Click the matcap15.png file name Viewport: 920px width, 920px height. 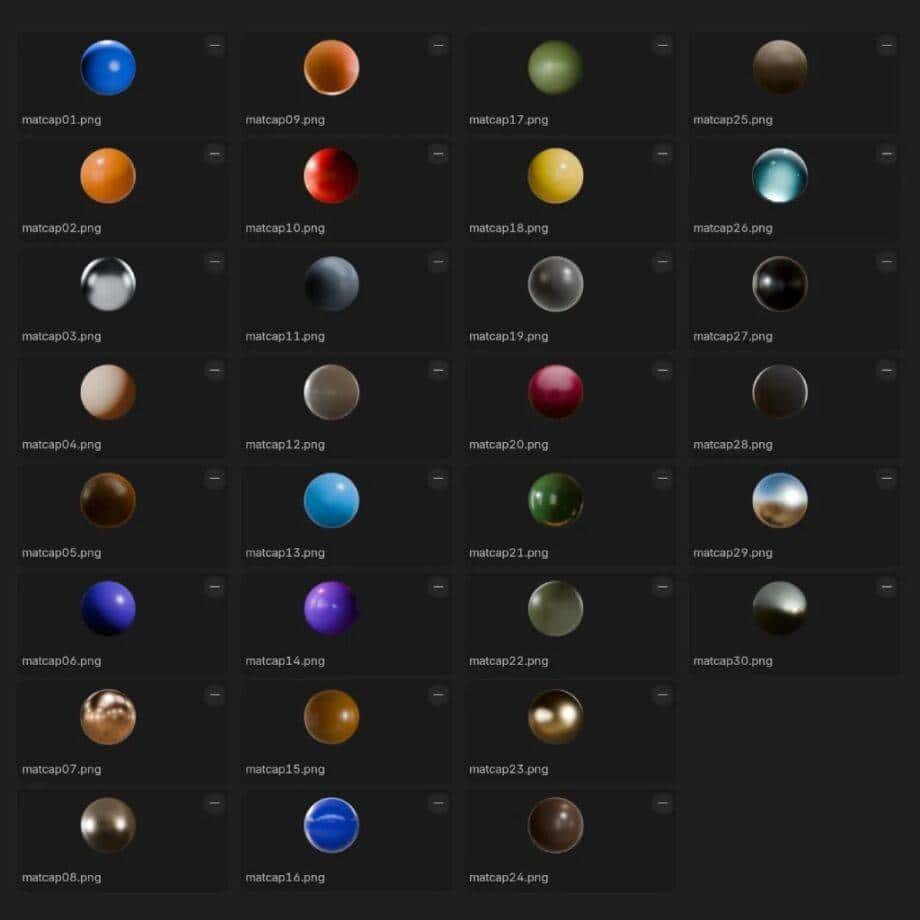click(285, 769)
